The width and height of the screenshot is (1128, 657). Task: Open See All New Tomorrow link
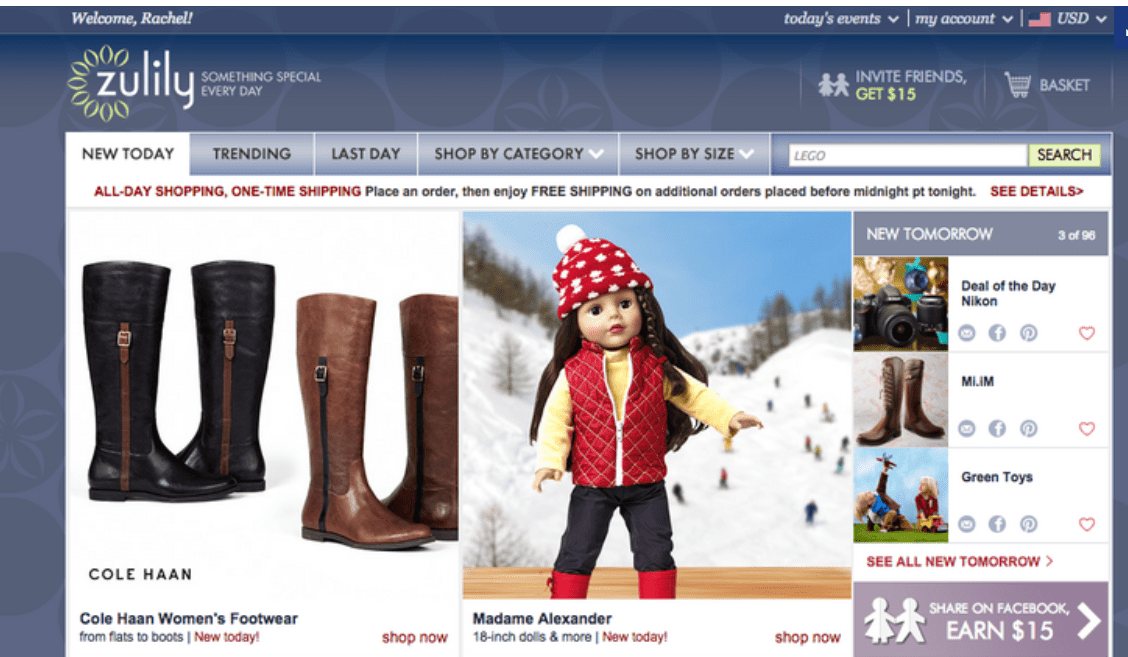click(x=960, y=561)
